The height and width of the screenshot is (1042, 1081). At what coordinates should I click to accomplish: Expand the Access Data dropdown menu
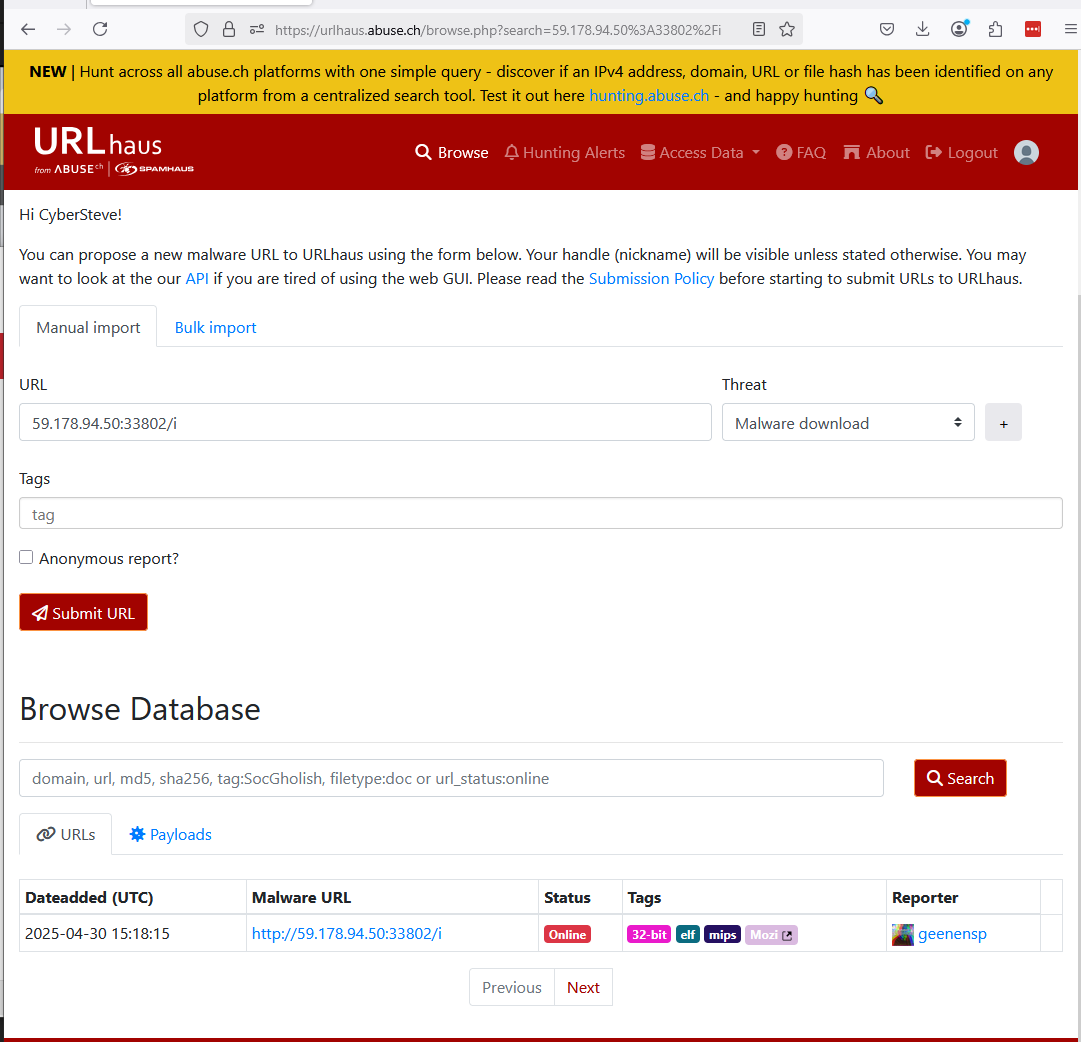tap(700, 152)
